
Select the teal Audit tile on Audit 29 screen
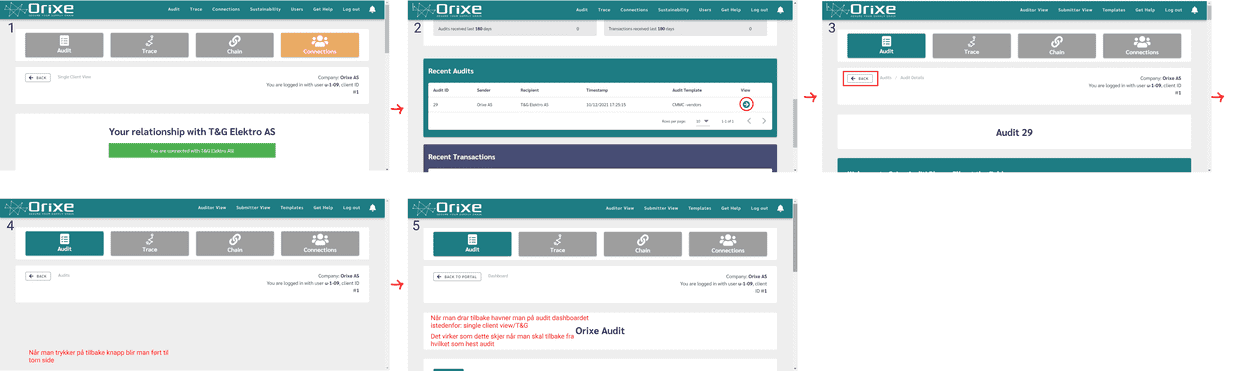coord(886,46)
